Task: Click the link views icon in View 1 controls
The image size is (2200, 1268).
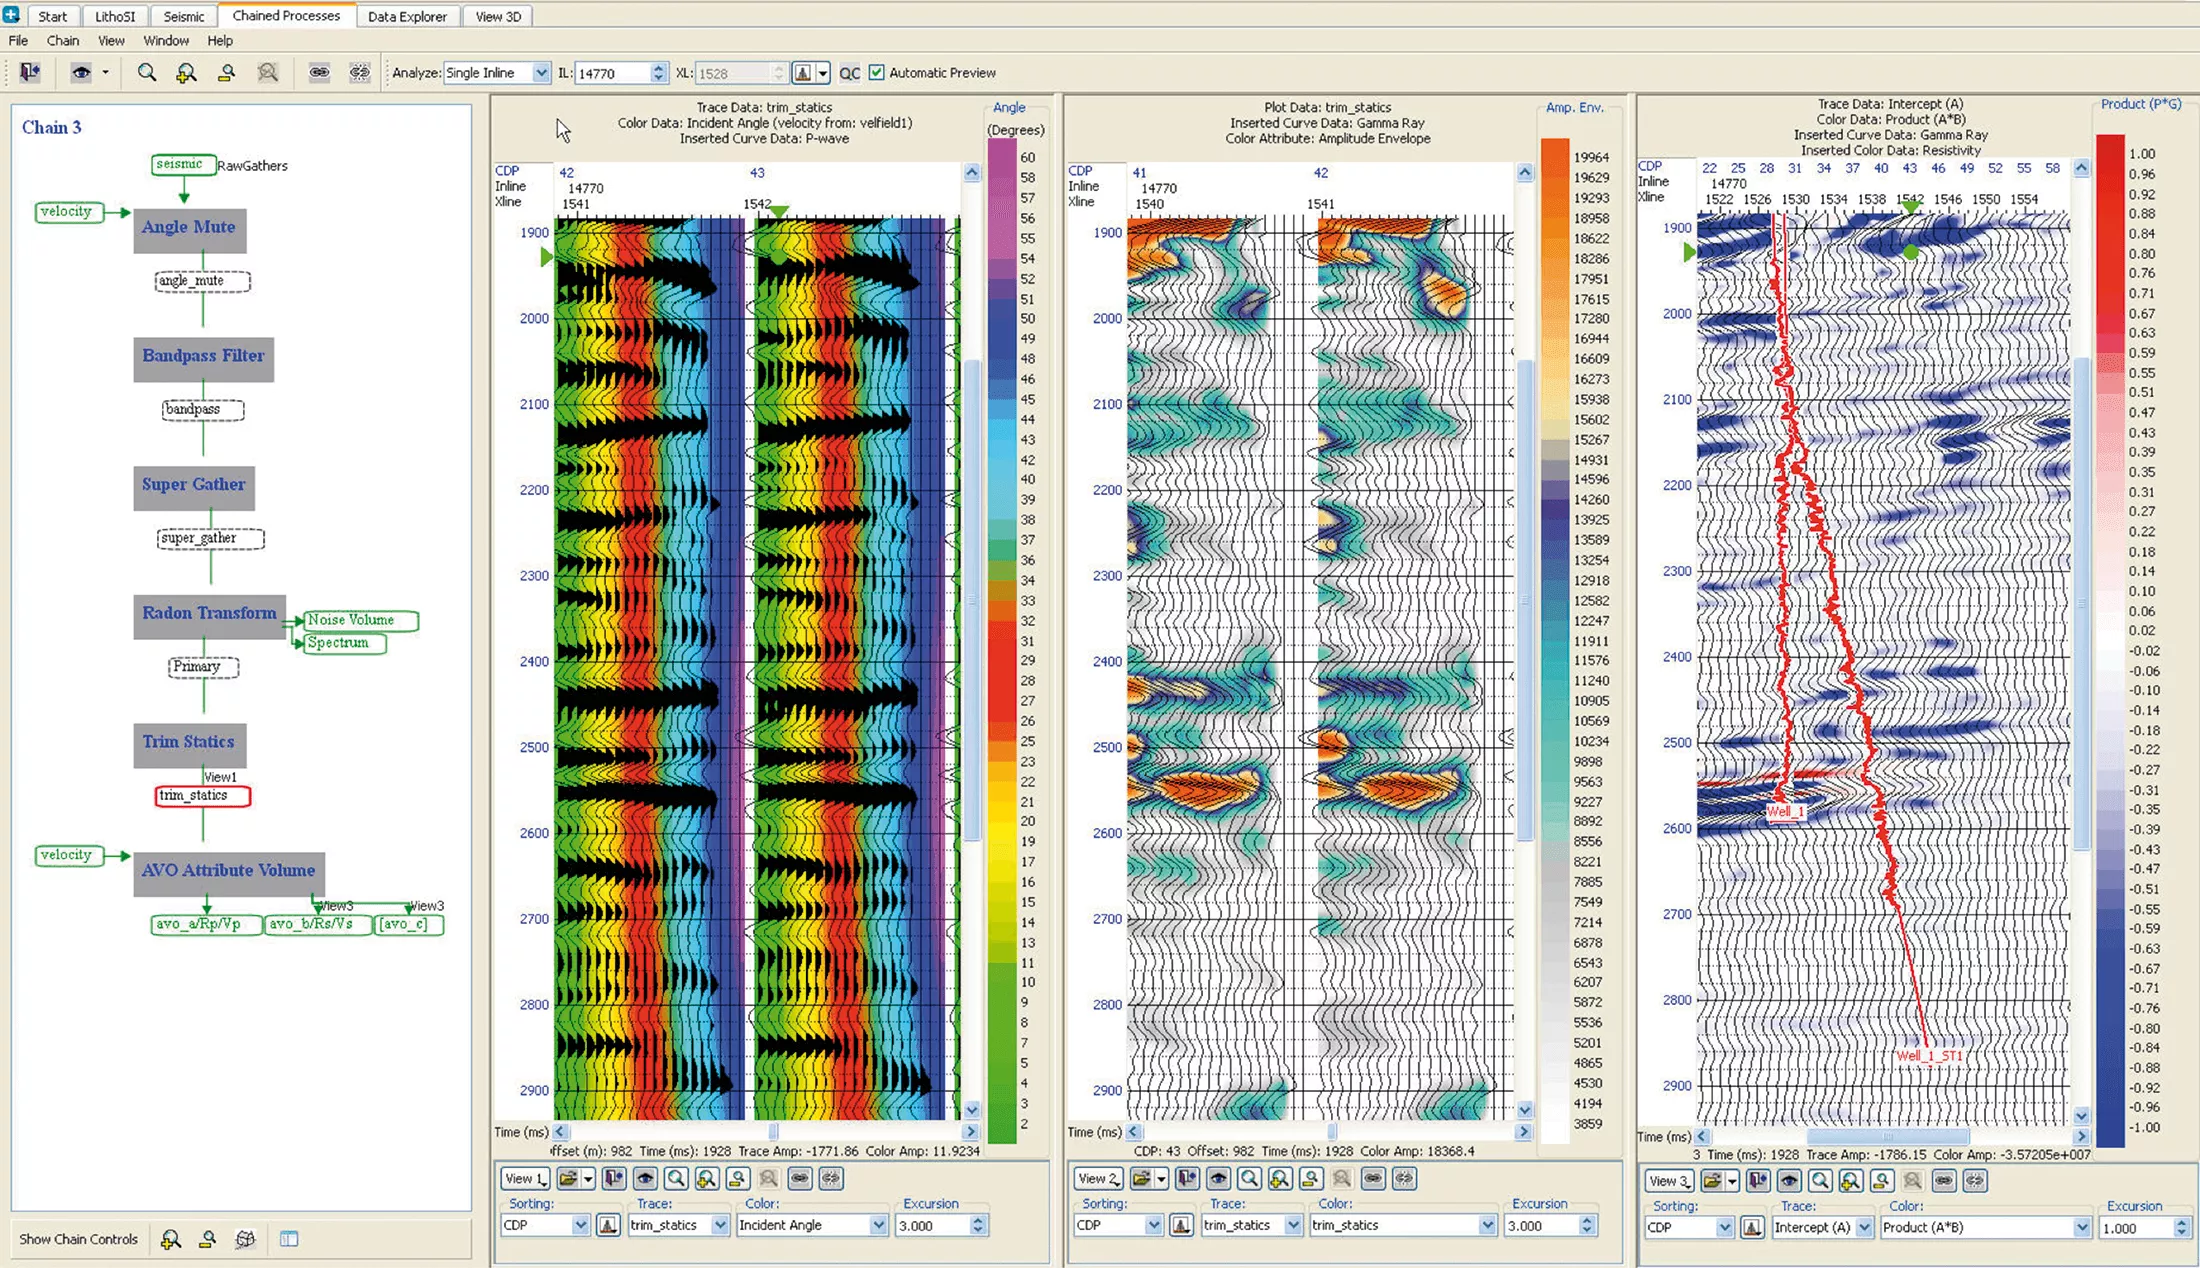Action: pyautogui.click(x=800, y=1179)
